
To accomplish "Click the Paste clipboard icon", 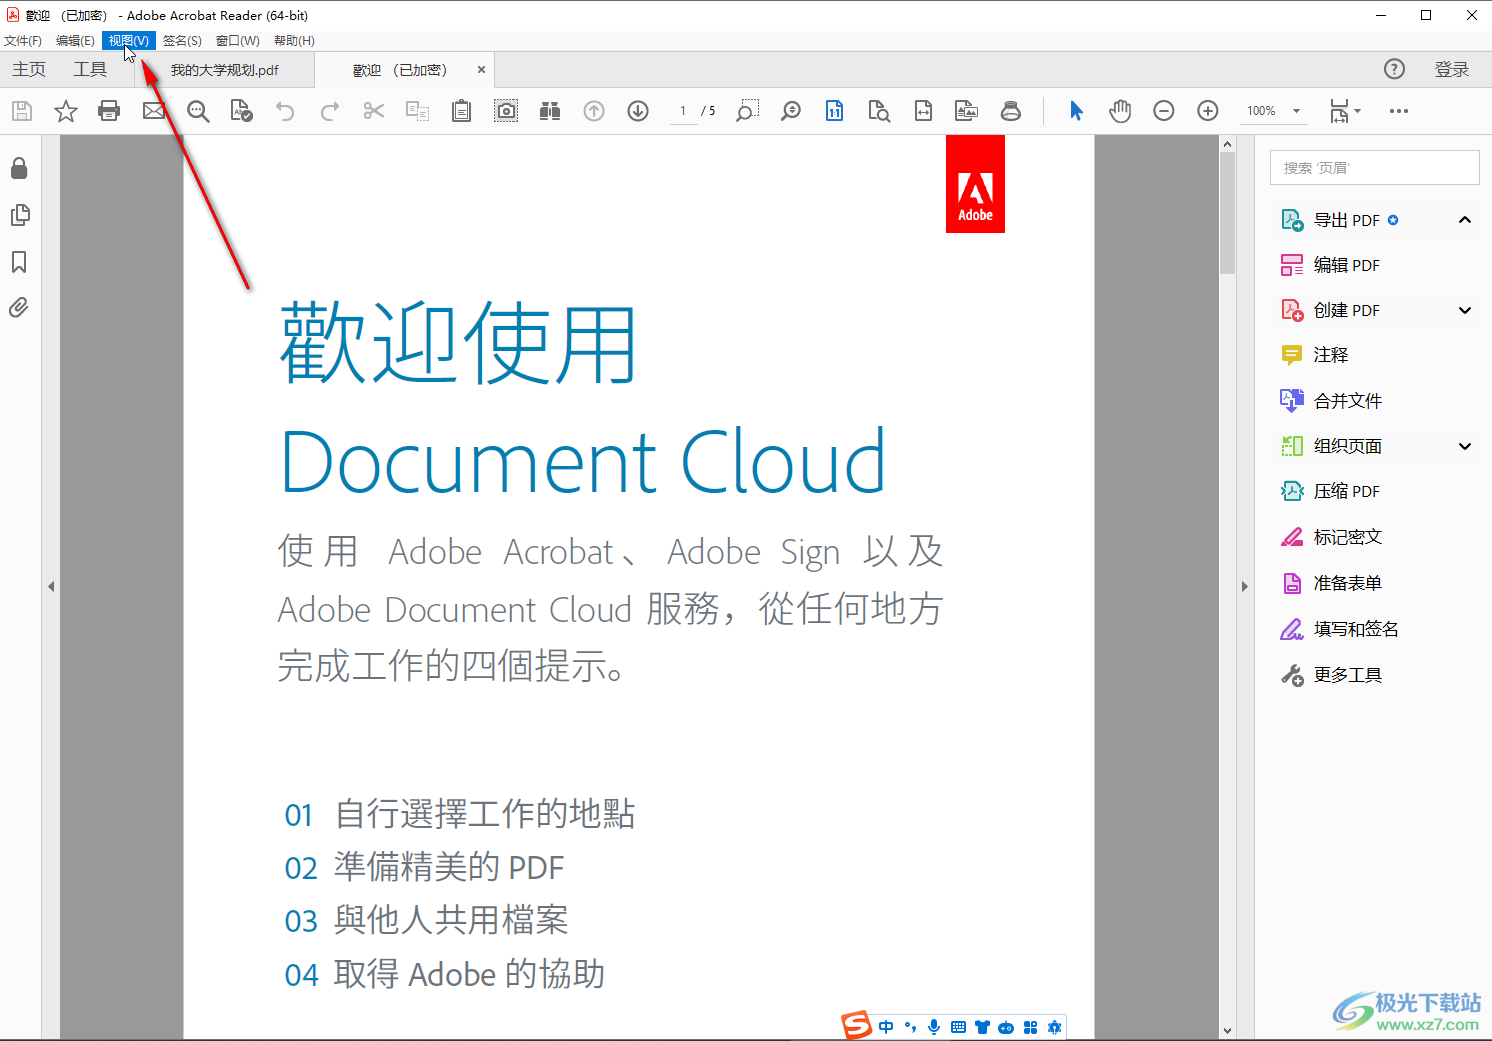I will (x=461, y=111).
